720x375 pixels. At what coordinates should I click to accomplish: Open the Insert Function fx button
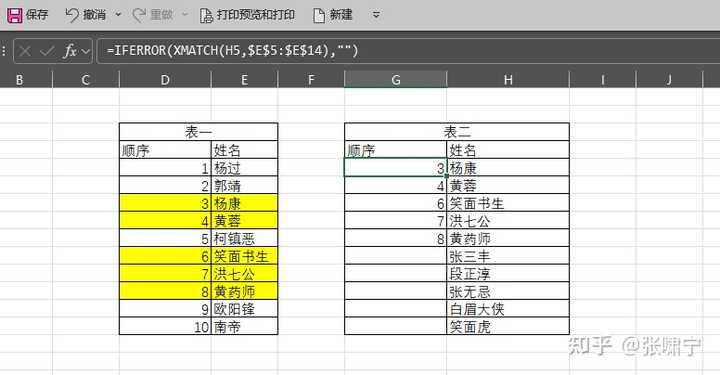coord(70,50)
